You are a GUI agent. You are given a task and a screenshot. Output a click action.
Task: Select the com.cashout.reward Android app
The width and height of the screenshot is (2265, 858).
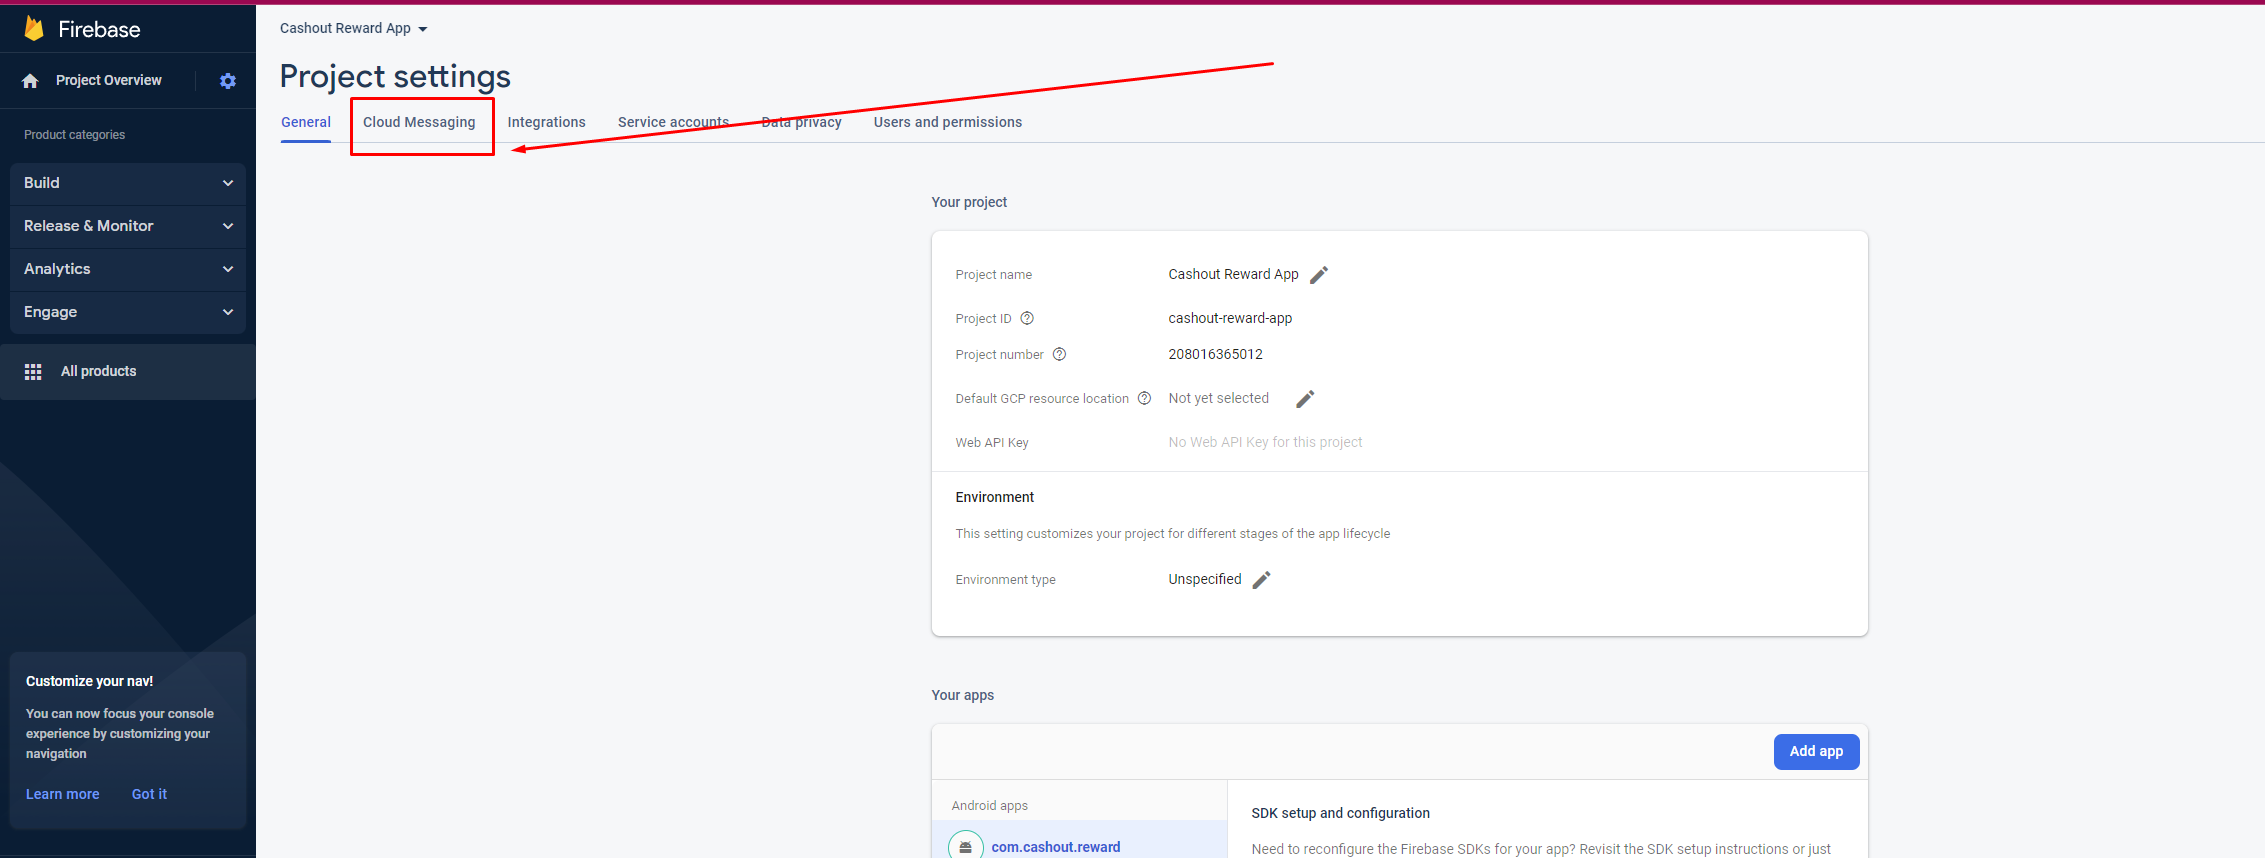1055,847
